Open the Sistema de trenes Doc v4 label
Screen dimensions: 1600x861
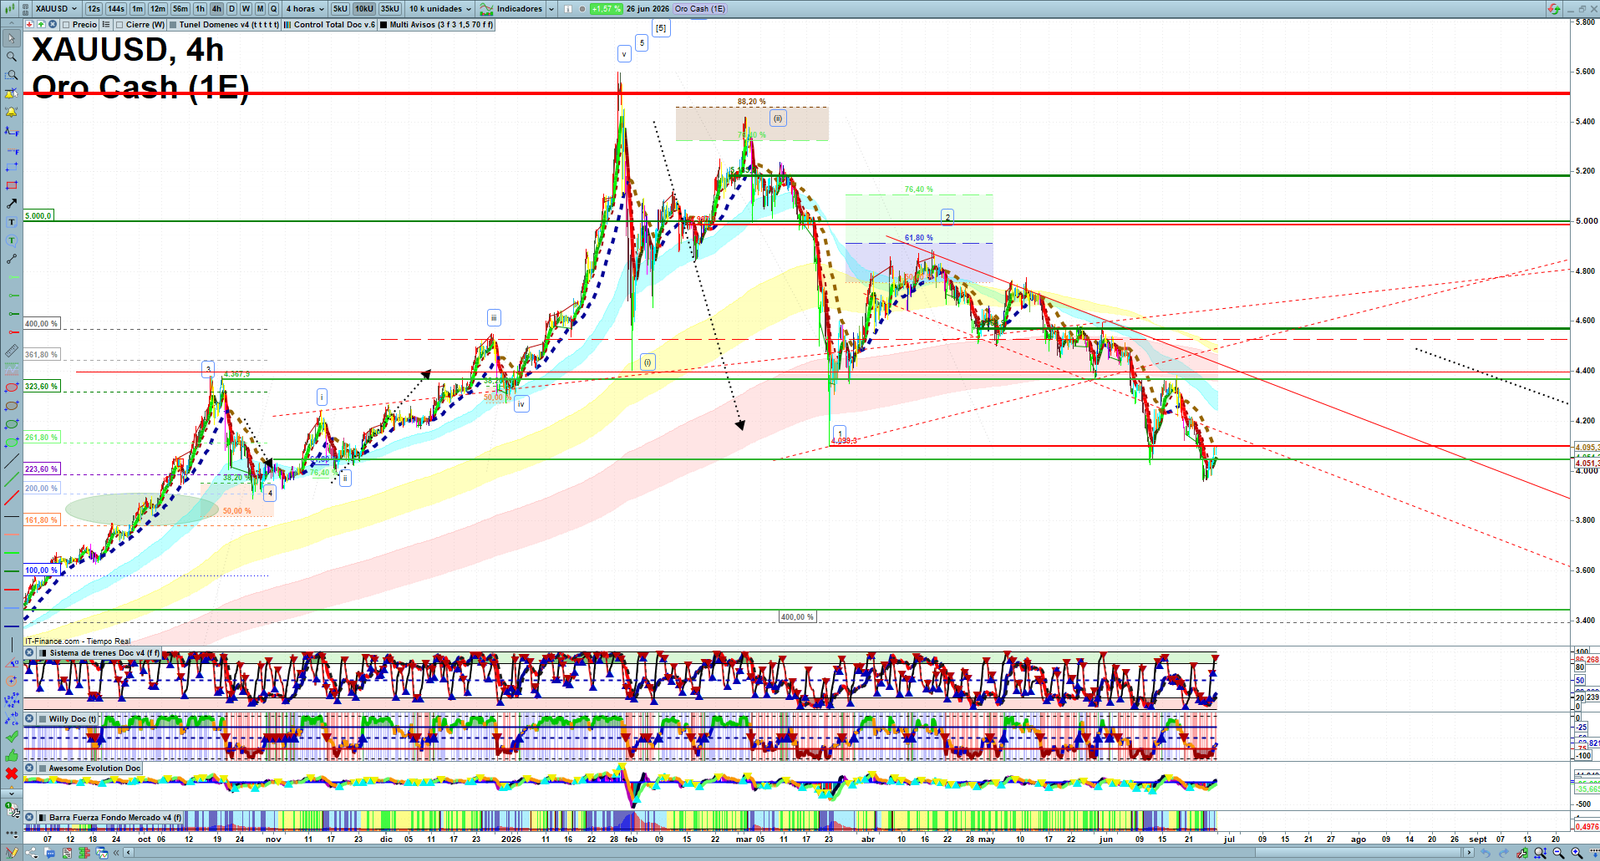pyautogui.click(x=104, y=653)
